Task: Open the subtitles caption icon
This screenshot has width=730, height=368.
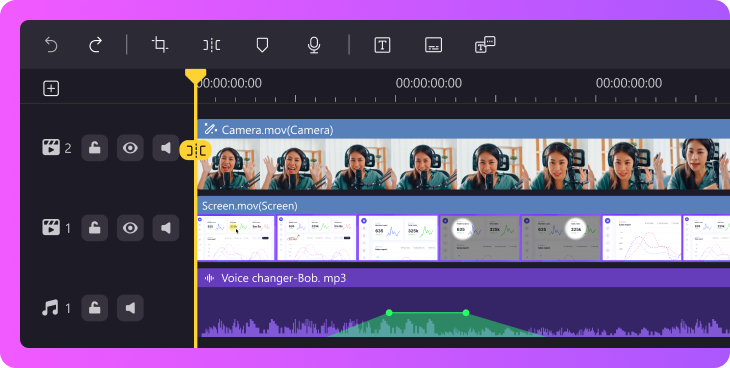Action: 433,45
